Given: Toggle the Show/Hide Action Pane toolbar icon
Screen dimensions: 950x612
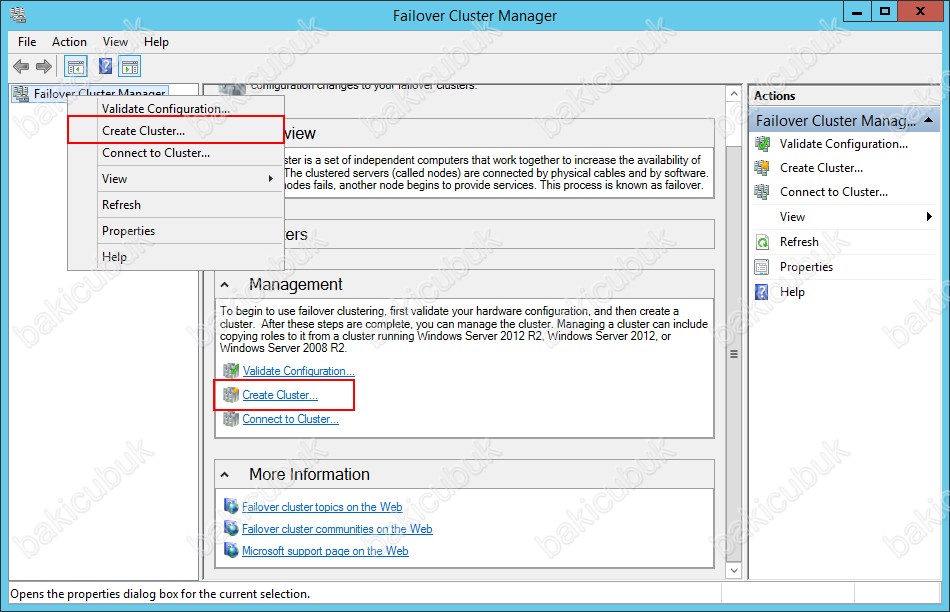Looking at the screenshot, I should tap(130, 67).
